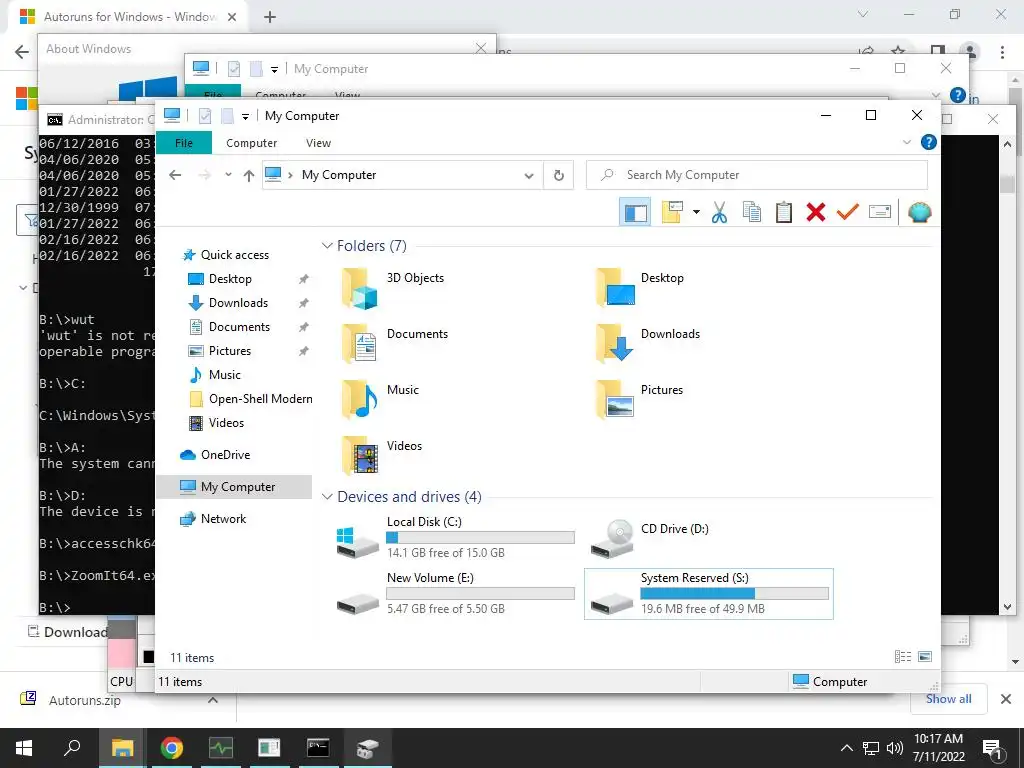
Task: Select the Music folder in the Folders group
Action: tap(380, 400)
